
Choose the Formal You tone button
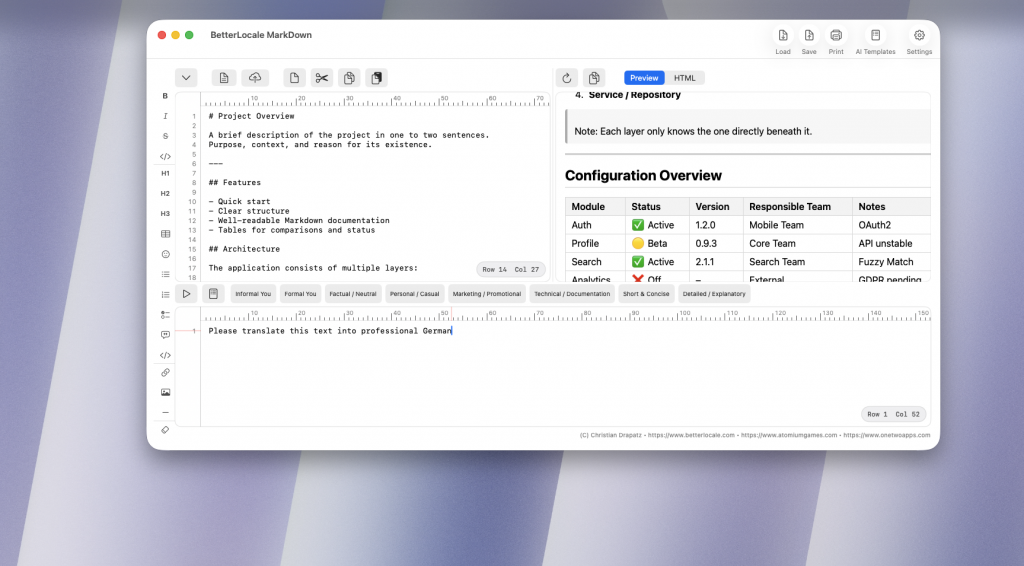[300, 294]
